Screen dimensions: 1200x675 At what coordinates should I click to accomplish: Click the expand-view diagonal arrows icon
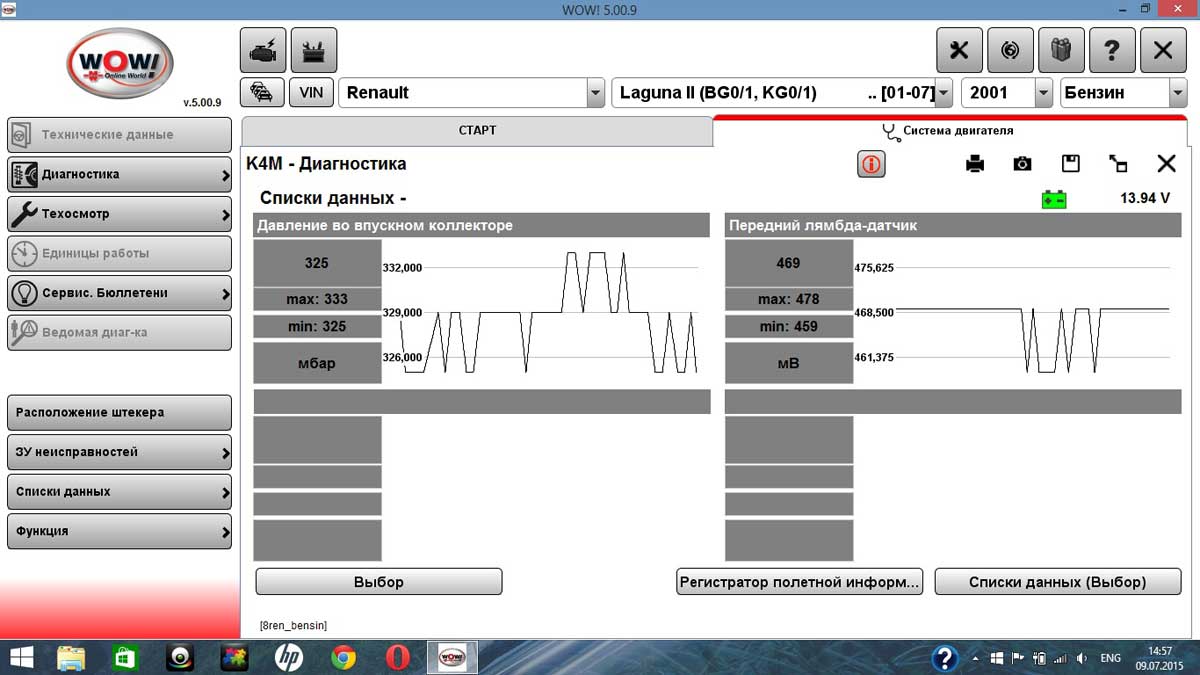tap(1118, 164)
